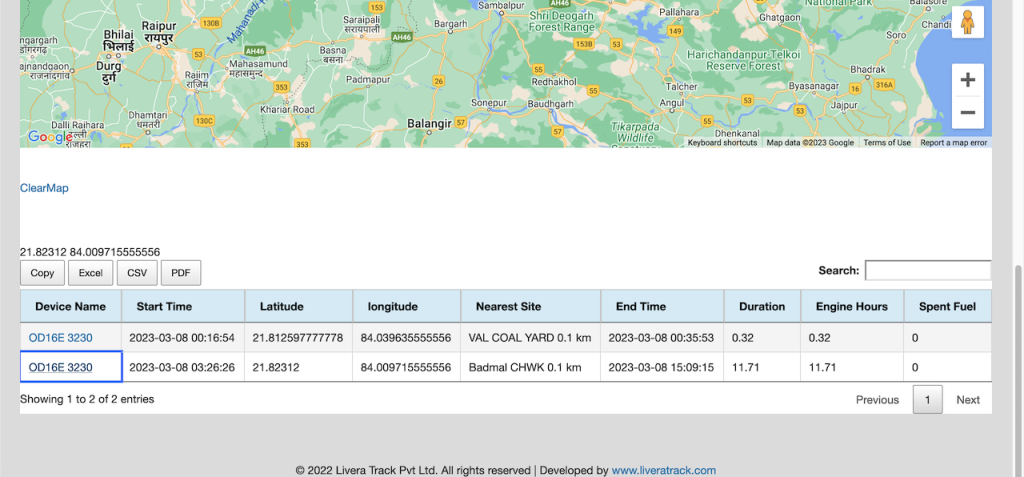Viewport: 1024px width, 477px height.
Task: Go to Previous page
Action: [x=877, y=400]
